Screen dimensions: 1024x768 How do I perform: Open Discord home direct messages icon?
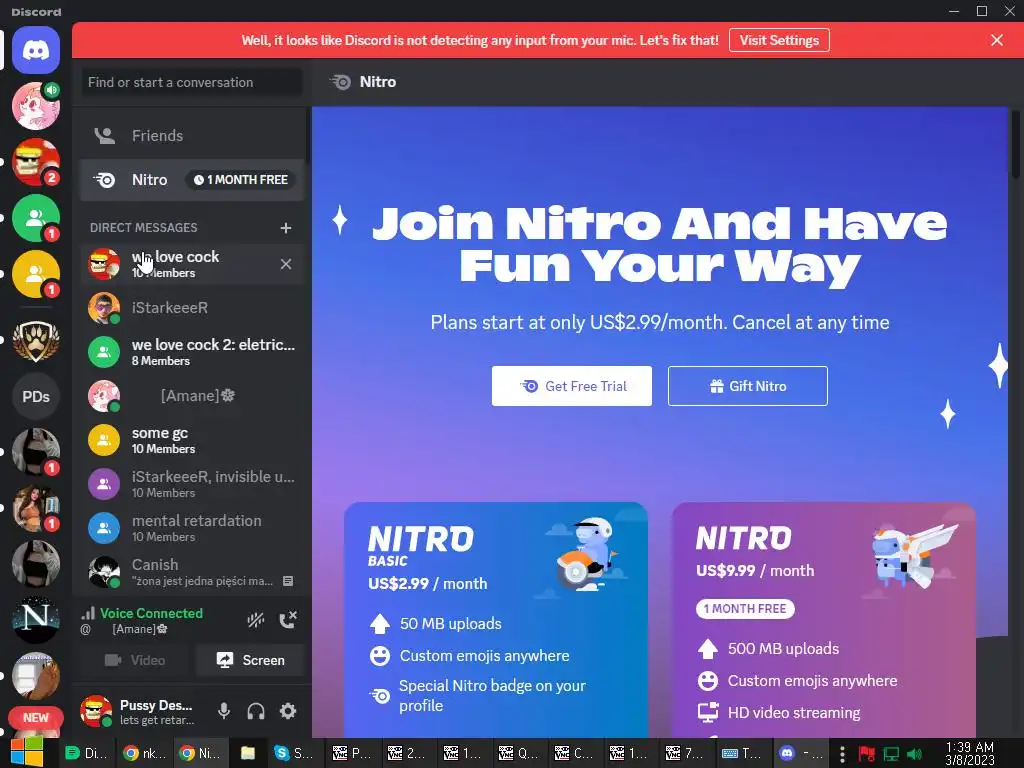click(x=36, y=50)
